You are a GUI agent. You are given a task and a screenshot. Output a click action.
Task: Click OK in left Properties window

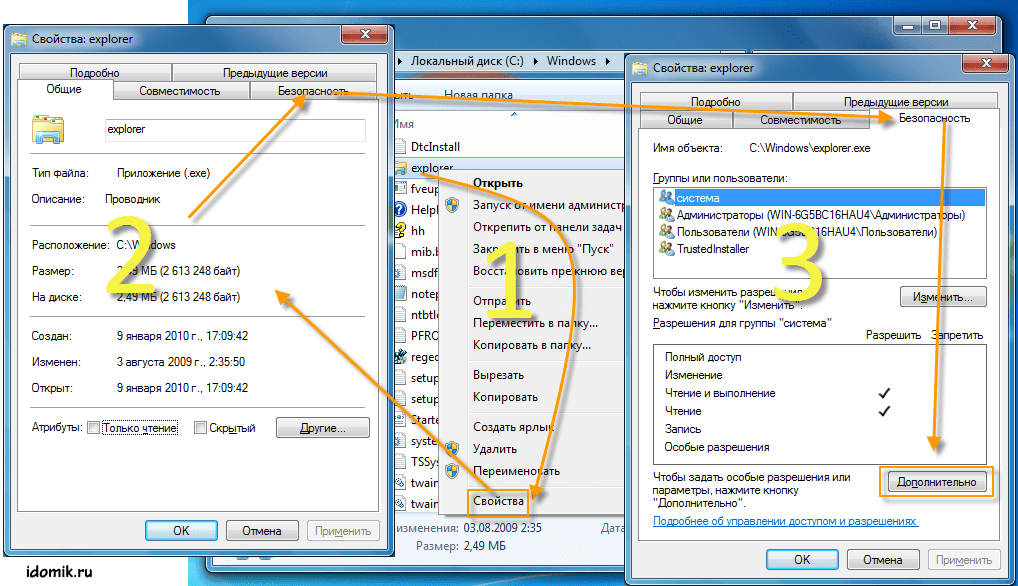[181, 530]
